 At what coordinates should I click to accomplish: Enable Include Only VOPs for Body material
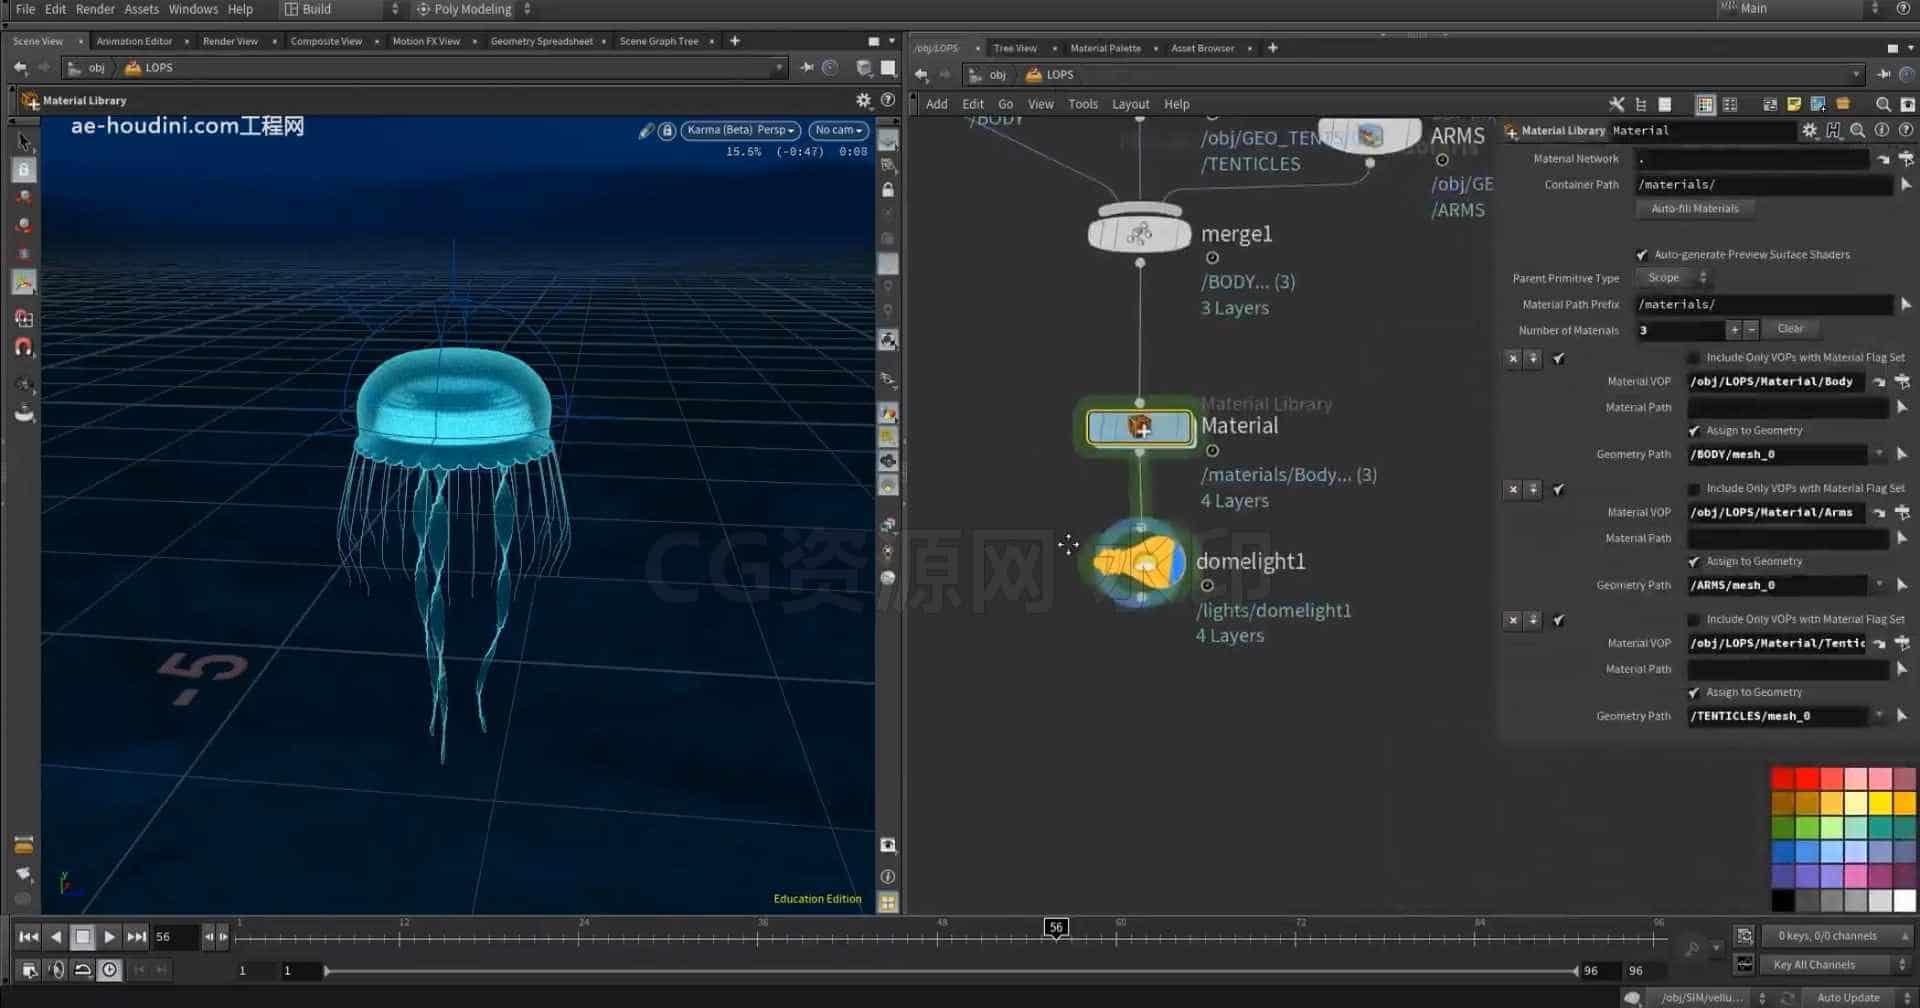coord(1693,357)
